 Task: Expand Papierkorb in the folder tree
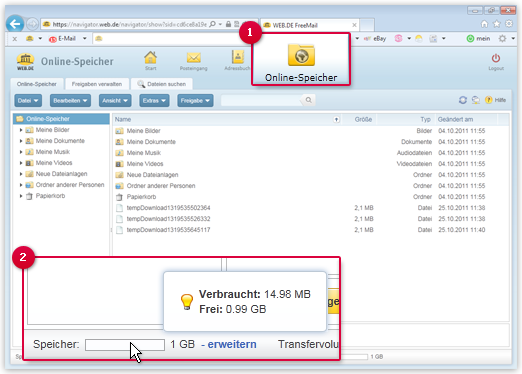click(21, 196)
